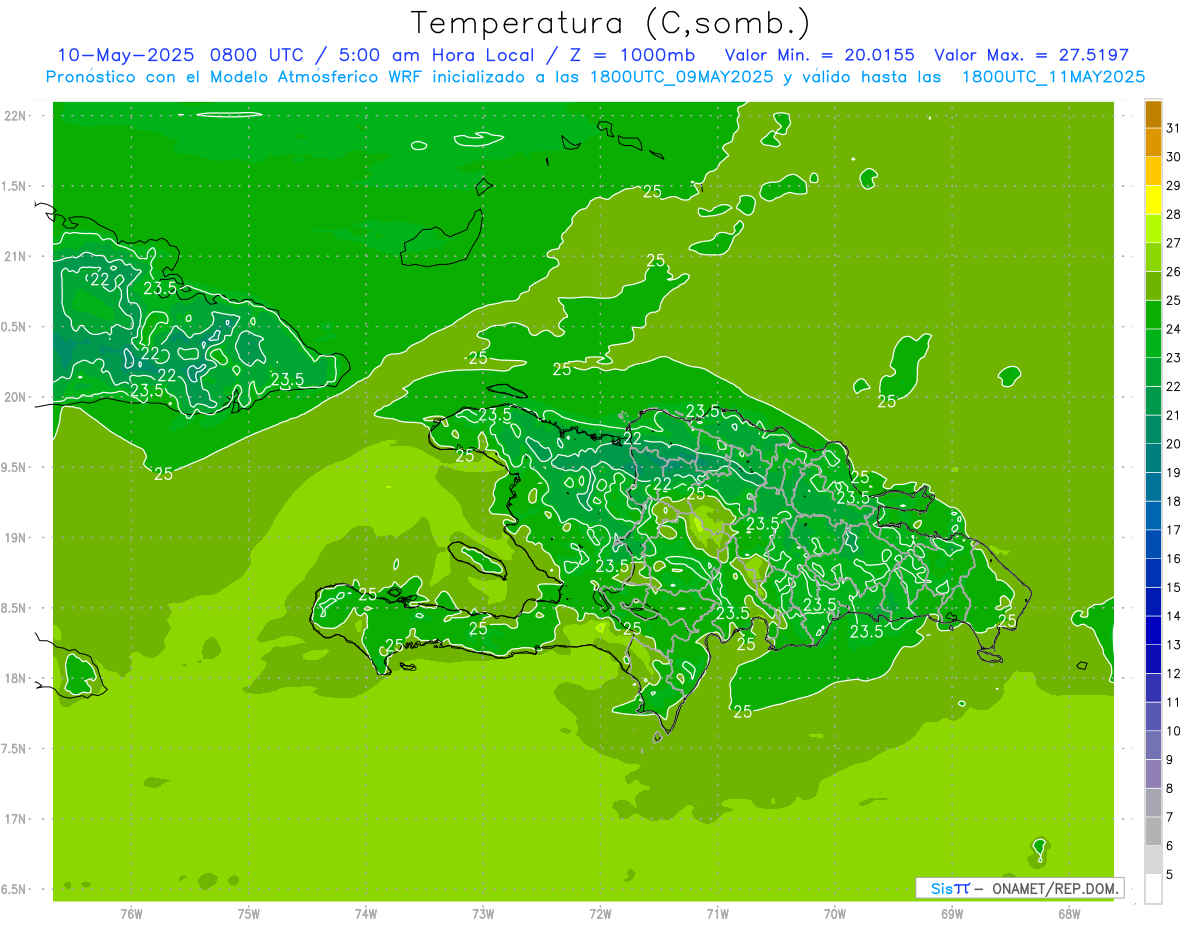Click the bright yellow swatch between 28 and 29
1200x927 pixels.
tap(1153, 201)
